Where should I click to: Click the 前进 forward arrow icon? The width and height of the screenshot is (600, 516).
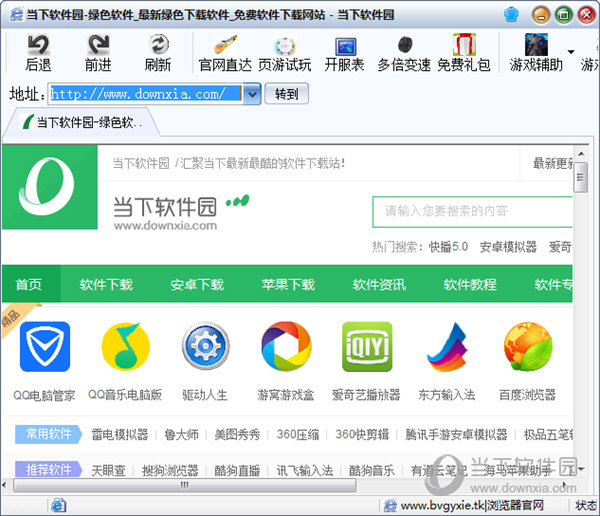tap(98, 44)
